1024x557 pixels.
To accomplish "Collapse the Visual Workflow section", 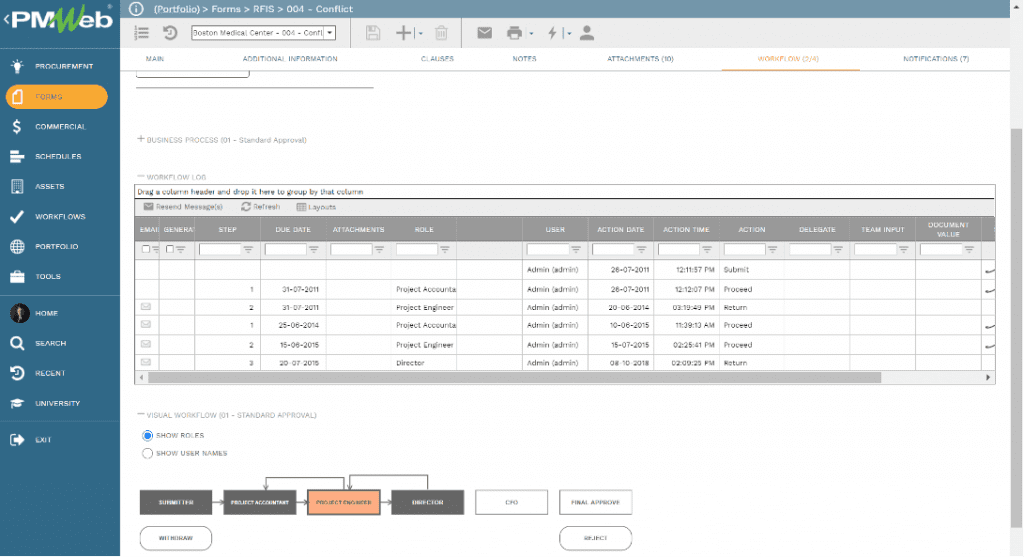I will [x=140, y=414].
